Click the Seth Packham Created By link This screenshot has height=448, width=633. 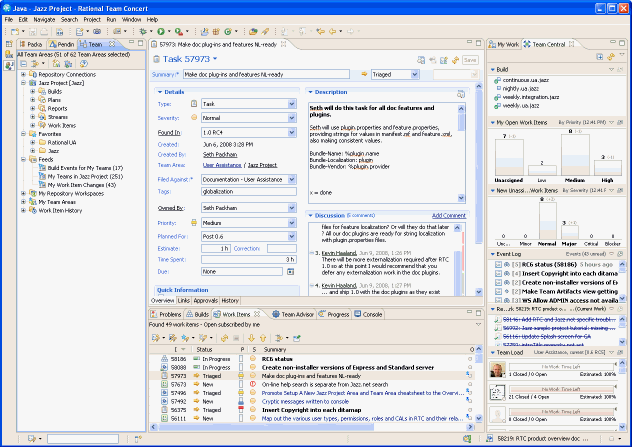tap(220, 155)
